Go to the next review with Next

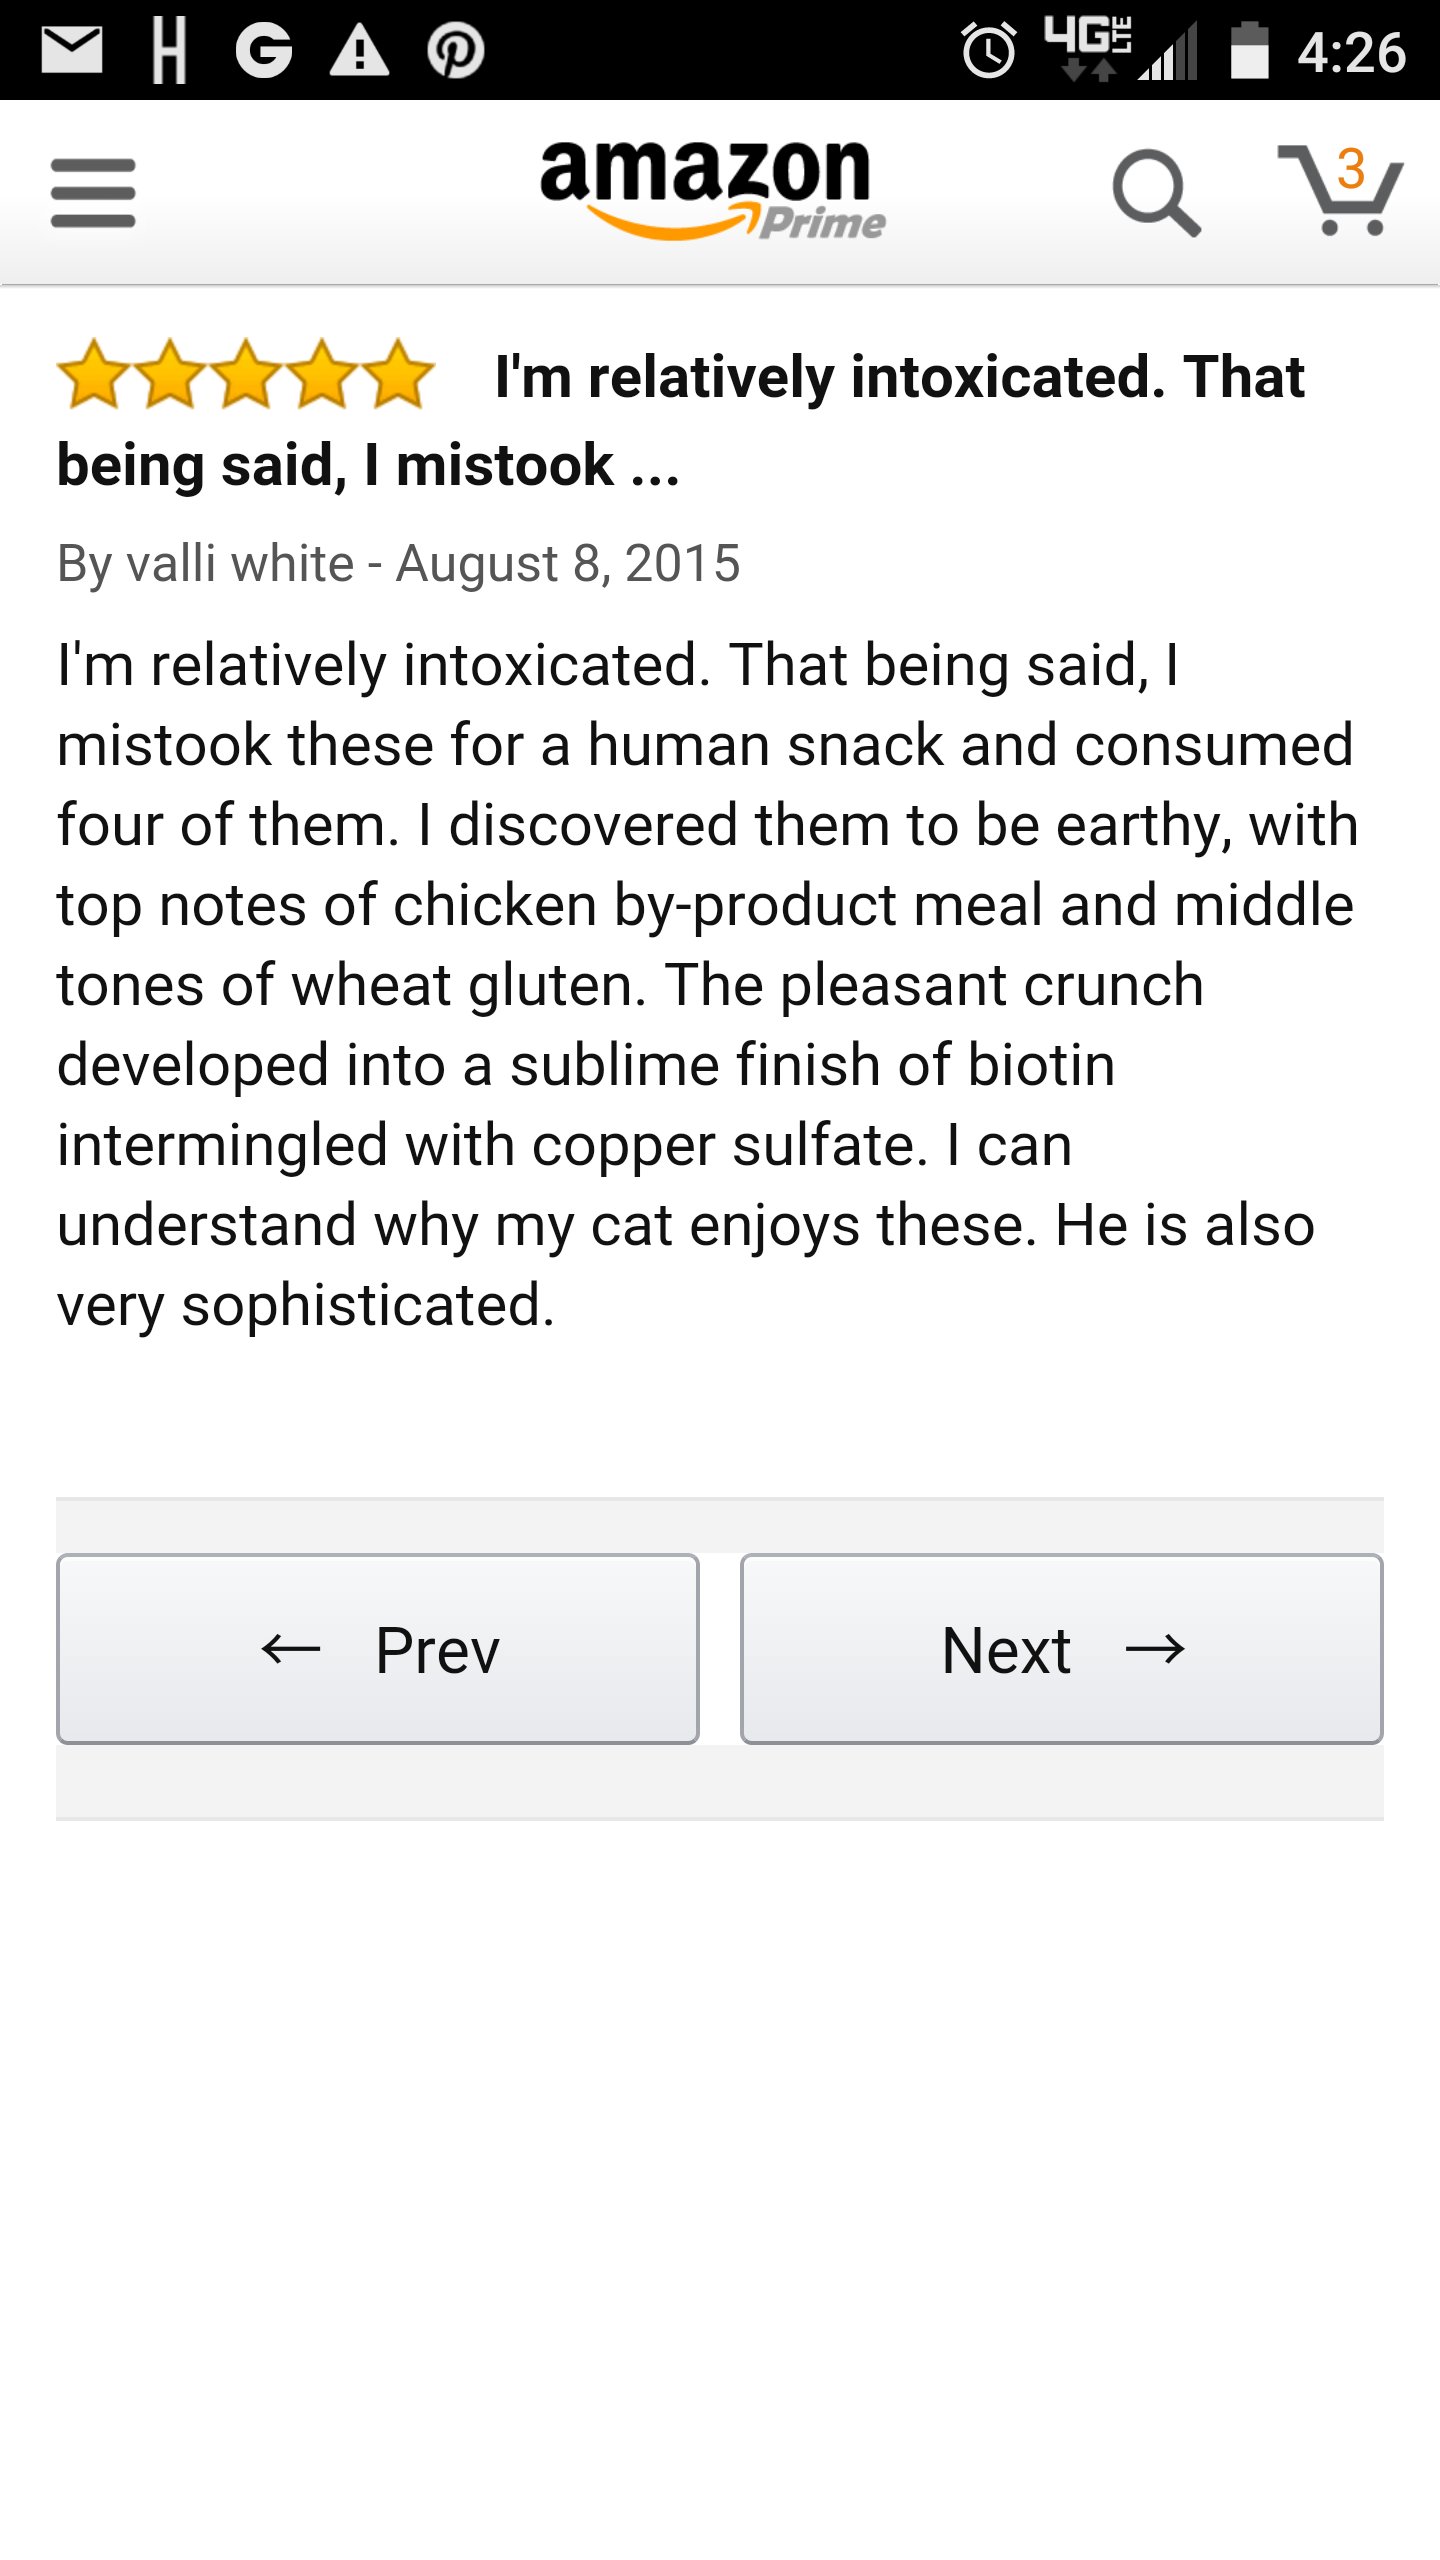pyautogui.click(x=1062, y=1649)
